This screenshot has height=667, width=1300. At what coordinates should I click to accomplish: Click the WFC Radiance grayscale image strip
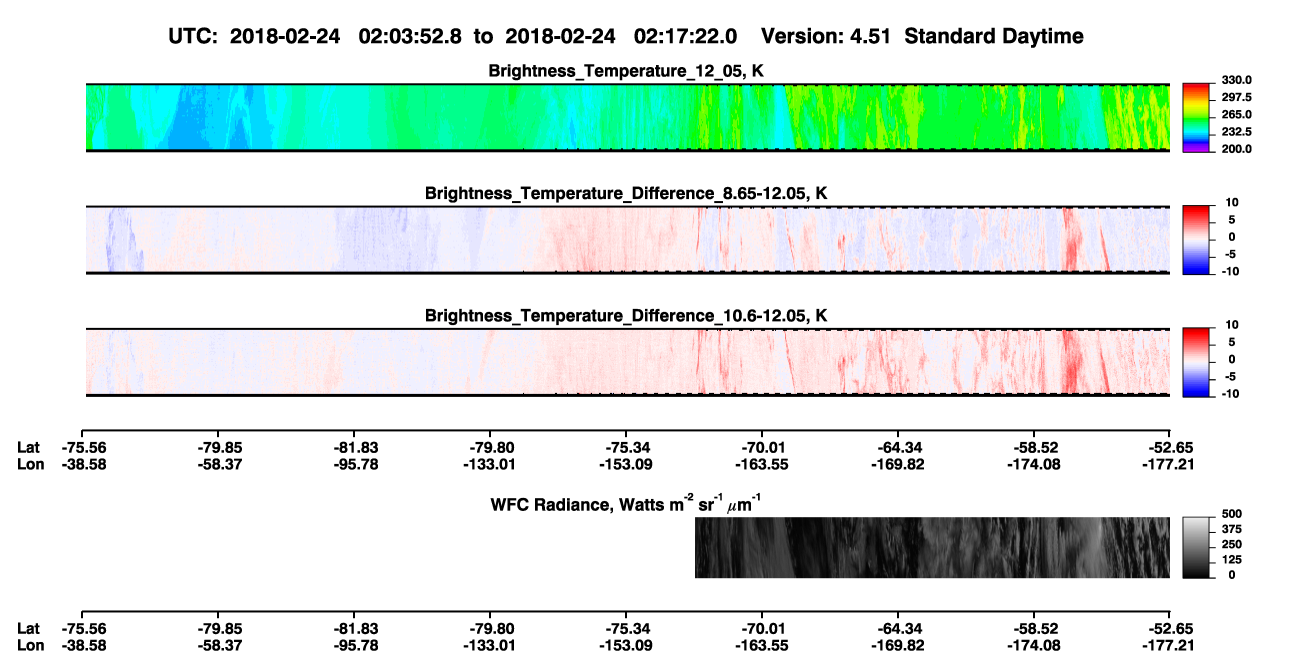(x=932, y=547)
